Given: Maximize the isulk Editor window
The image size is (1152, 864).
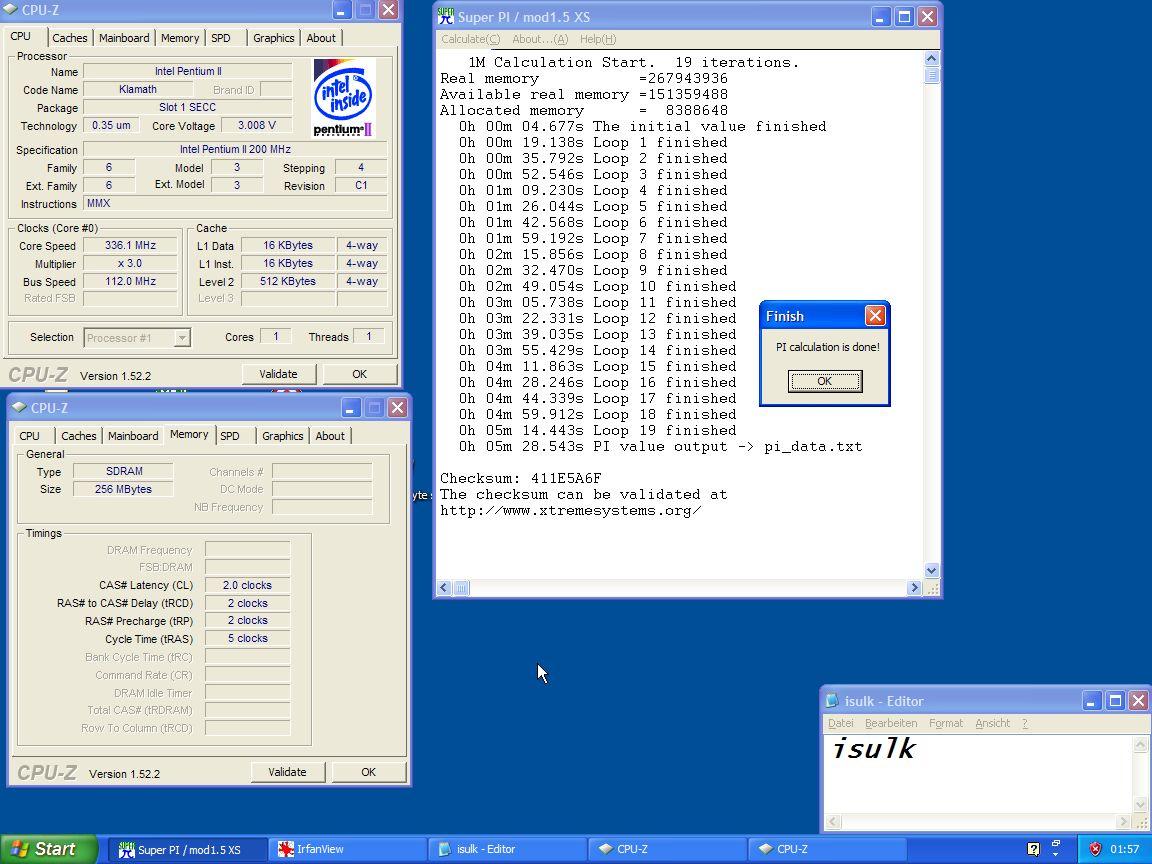Looking at the screenshot, I should pos(1115,701).
